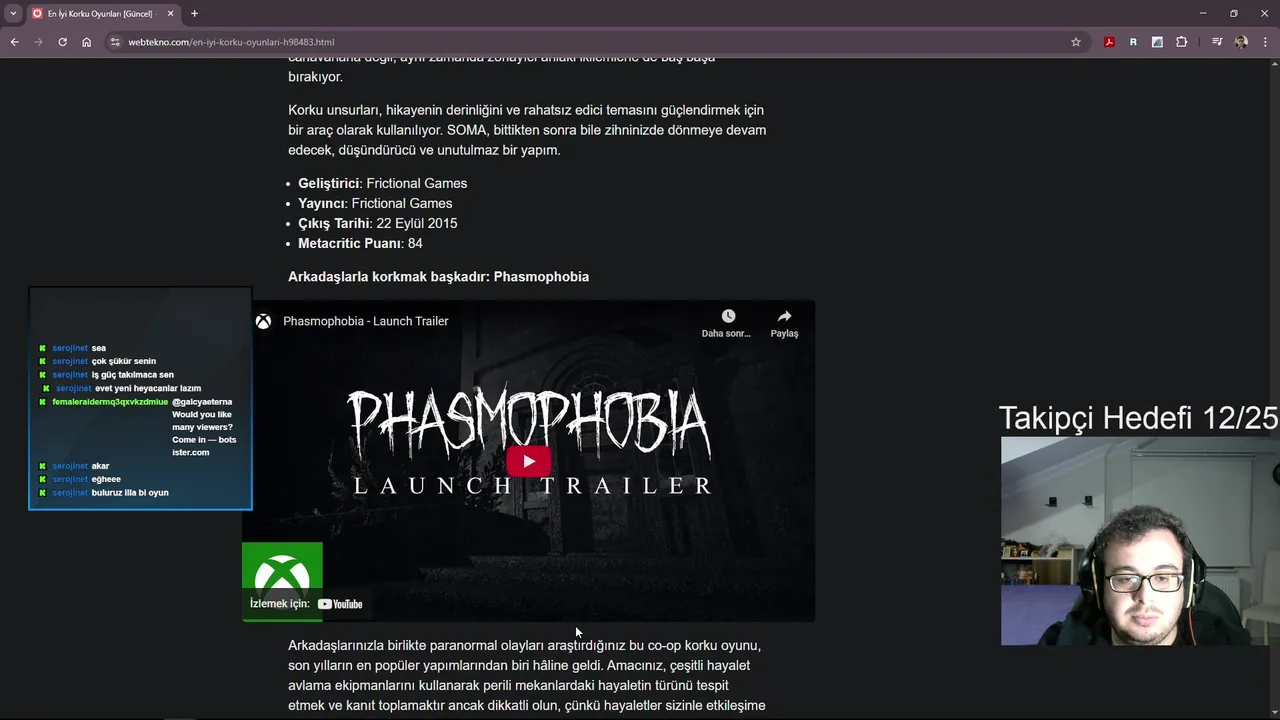
Task: Click the Kick badge beside the 'akar' message
Action: point(42,466)
